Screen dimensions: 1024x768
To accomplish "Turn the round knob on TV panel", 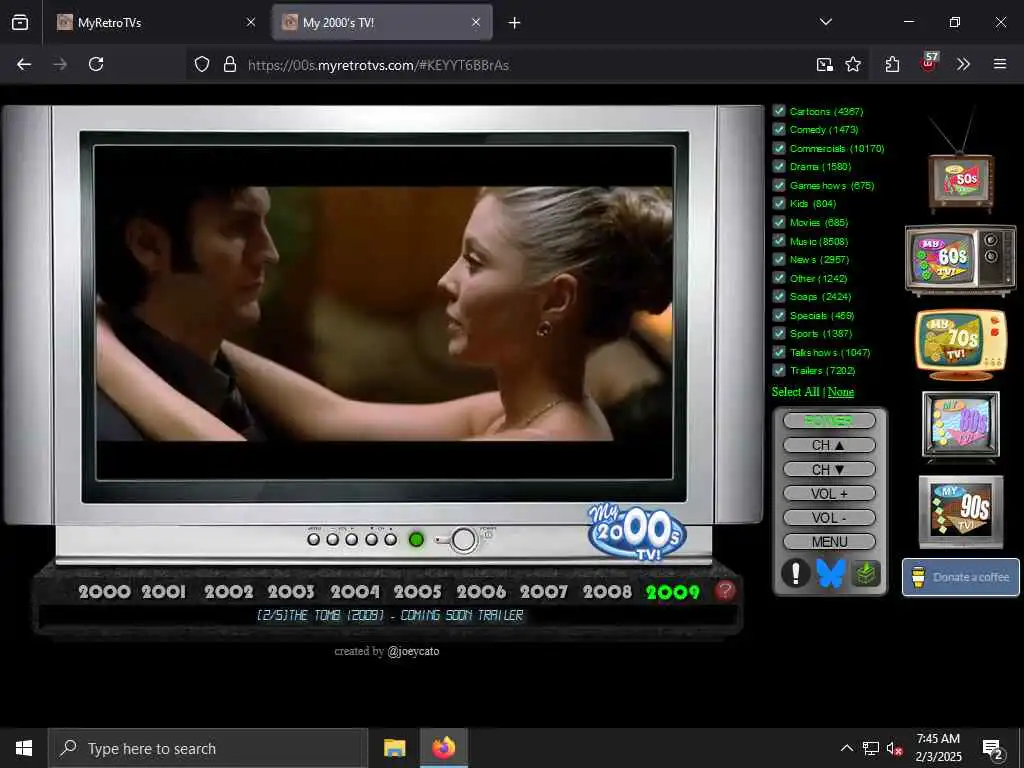I will pyautogui.click(x=463, y=540).
